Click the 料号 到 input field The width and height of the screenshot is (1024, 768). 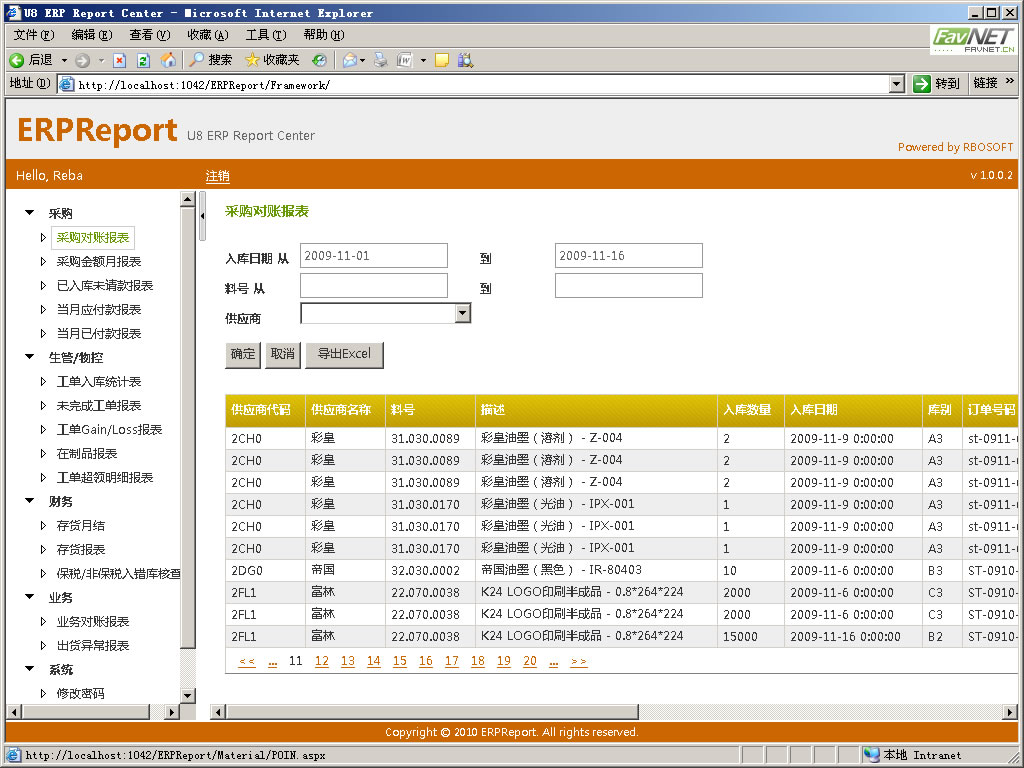pyautogui.click(x=629, y=285)
